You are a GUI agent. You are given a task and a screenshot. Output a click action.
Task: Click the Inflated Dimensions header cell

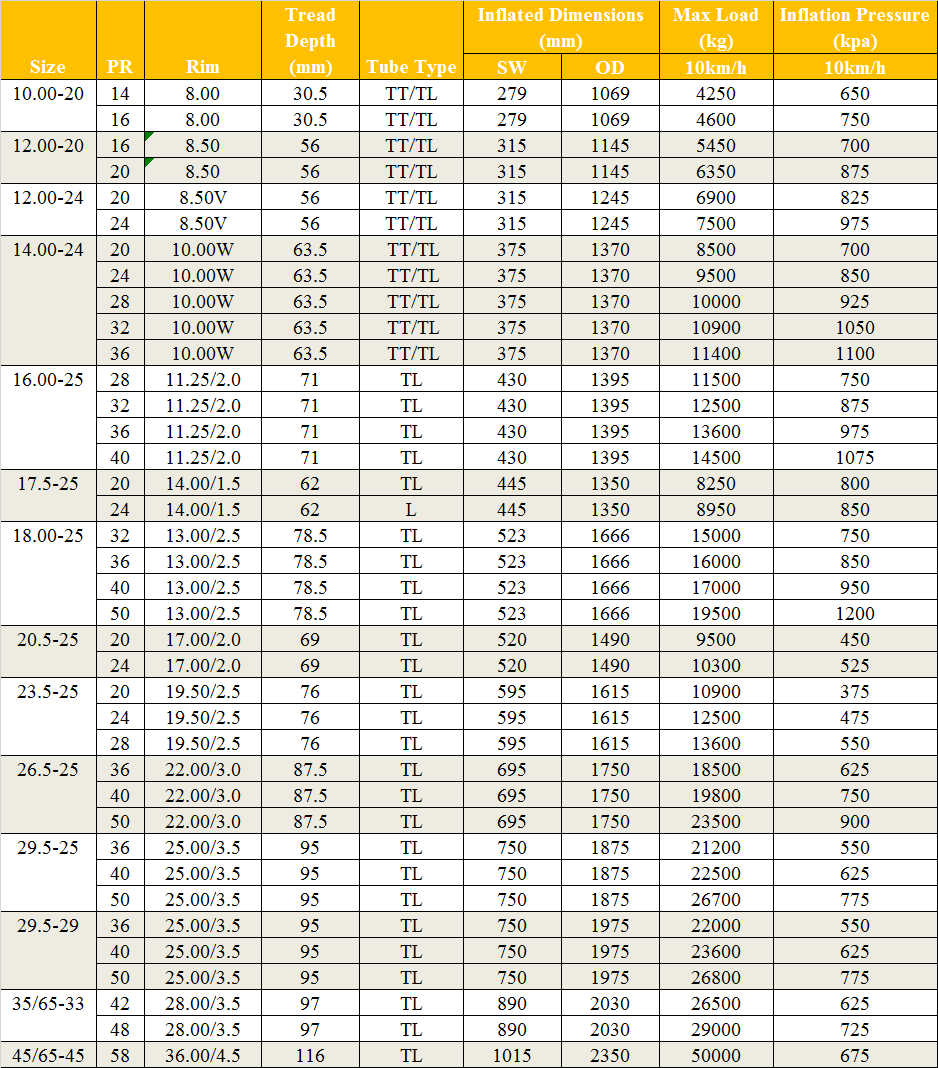click(560, 28)
